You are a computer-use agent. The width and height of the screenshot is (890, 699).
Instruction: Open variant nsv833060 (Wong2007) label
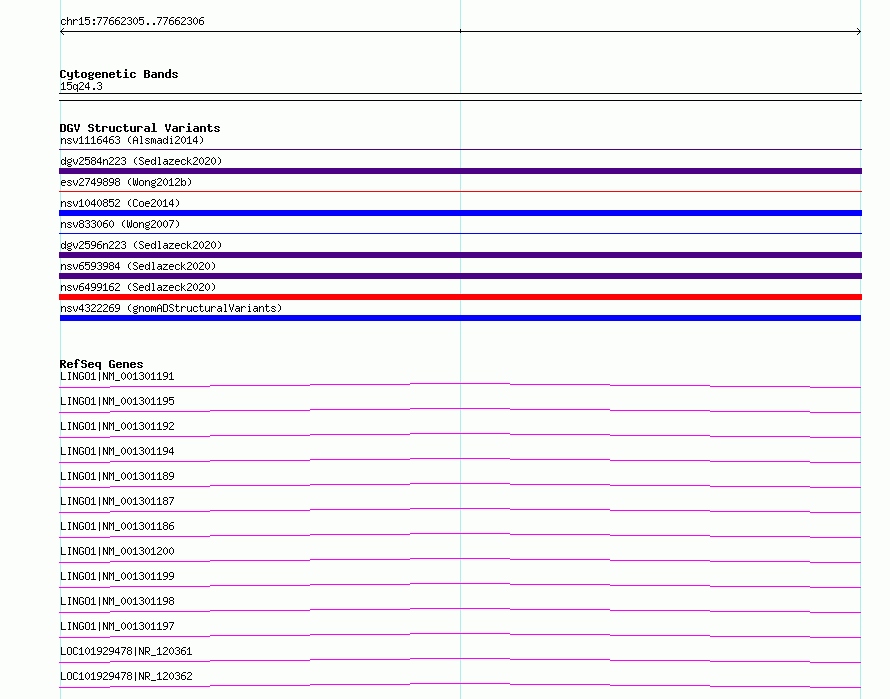click(x=120, y=224)
